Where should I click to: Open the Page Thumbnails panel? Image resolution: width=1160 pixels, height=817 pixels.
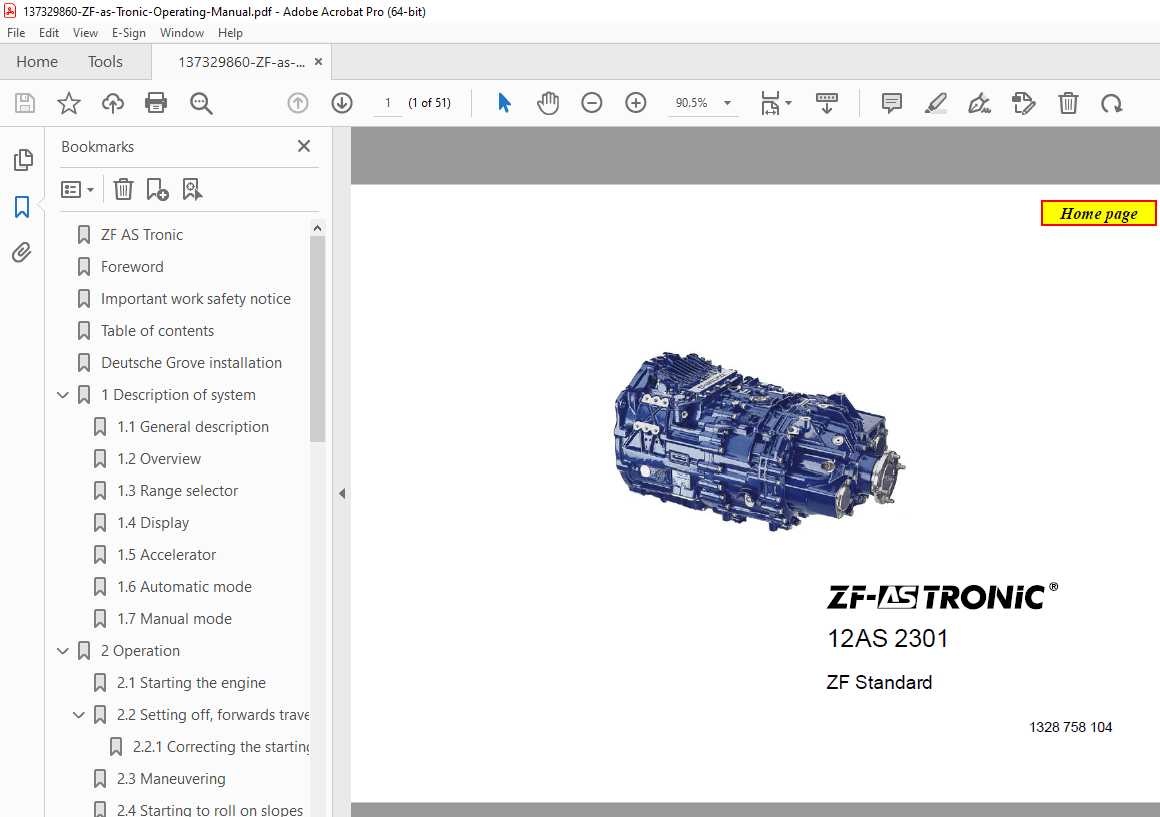tap(23, 159)
